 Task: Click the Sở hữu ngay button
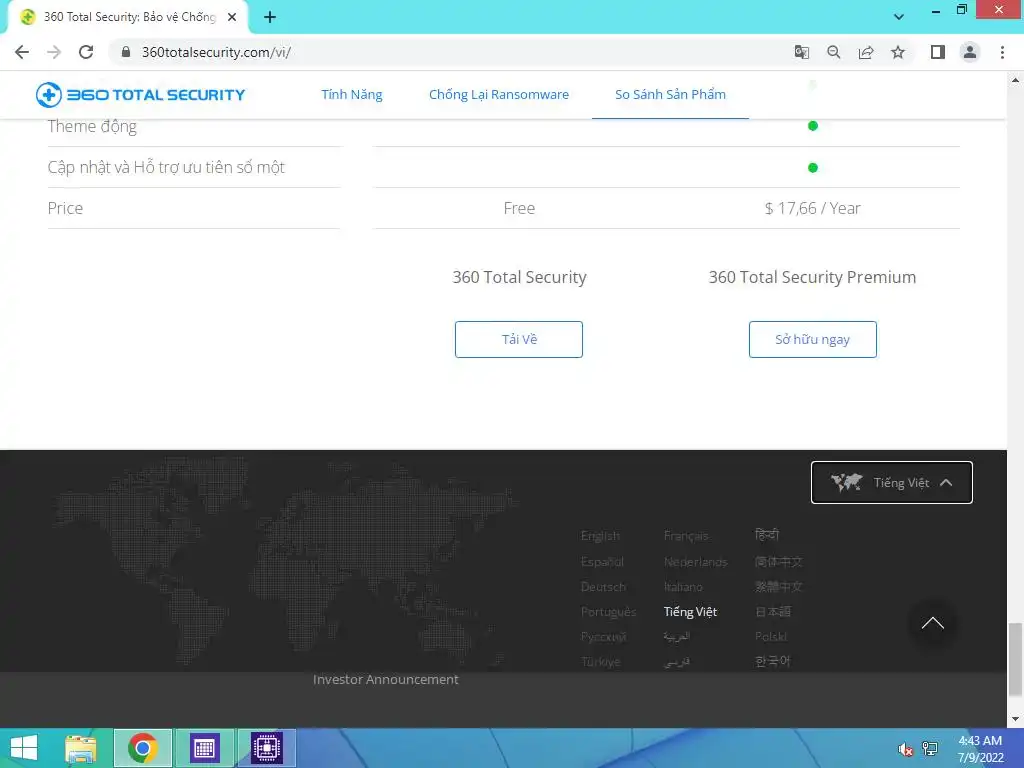[812, 340]
